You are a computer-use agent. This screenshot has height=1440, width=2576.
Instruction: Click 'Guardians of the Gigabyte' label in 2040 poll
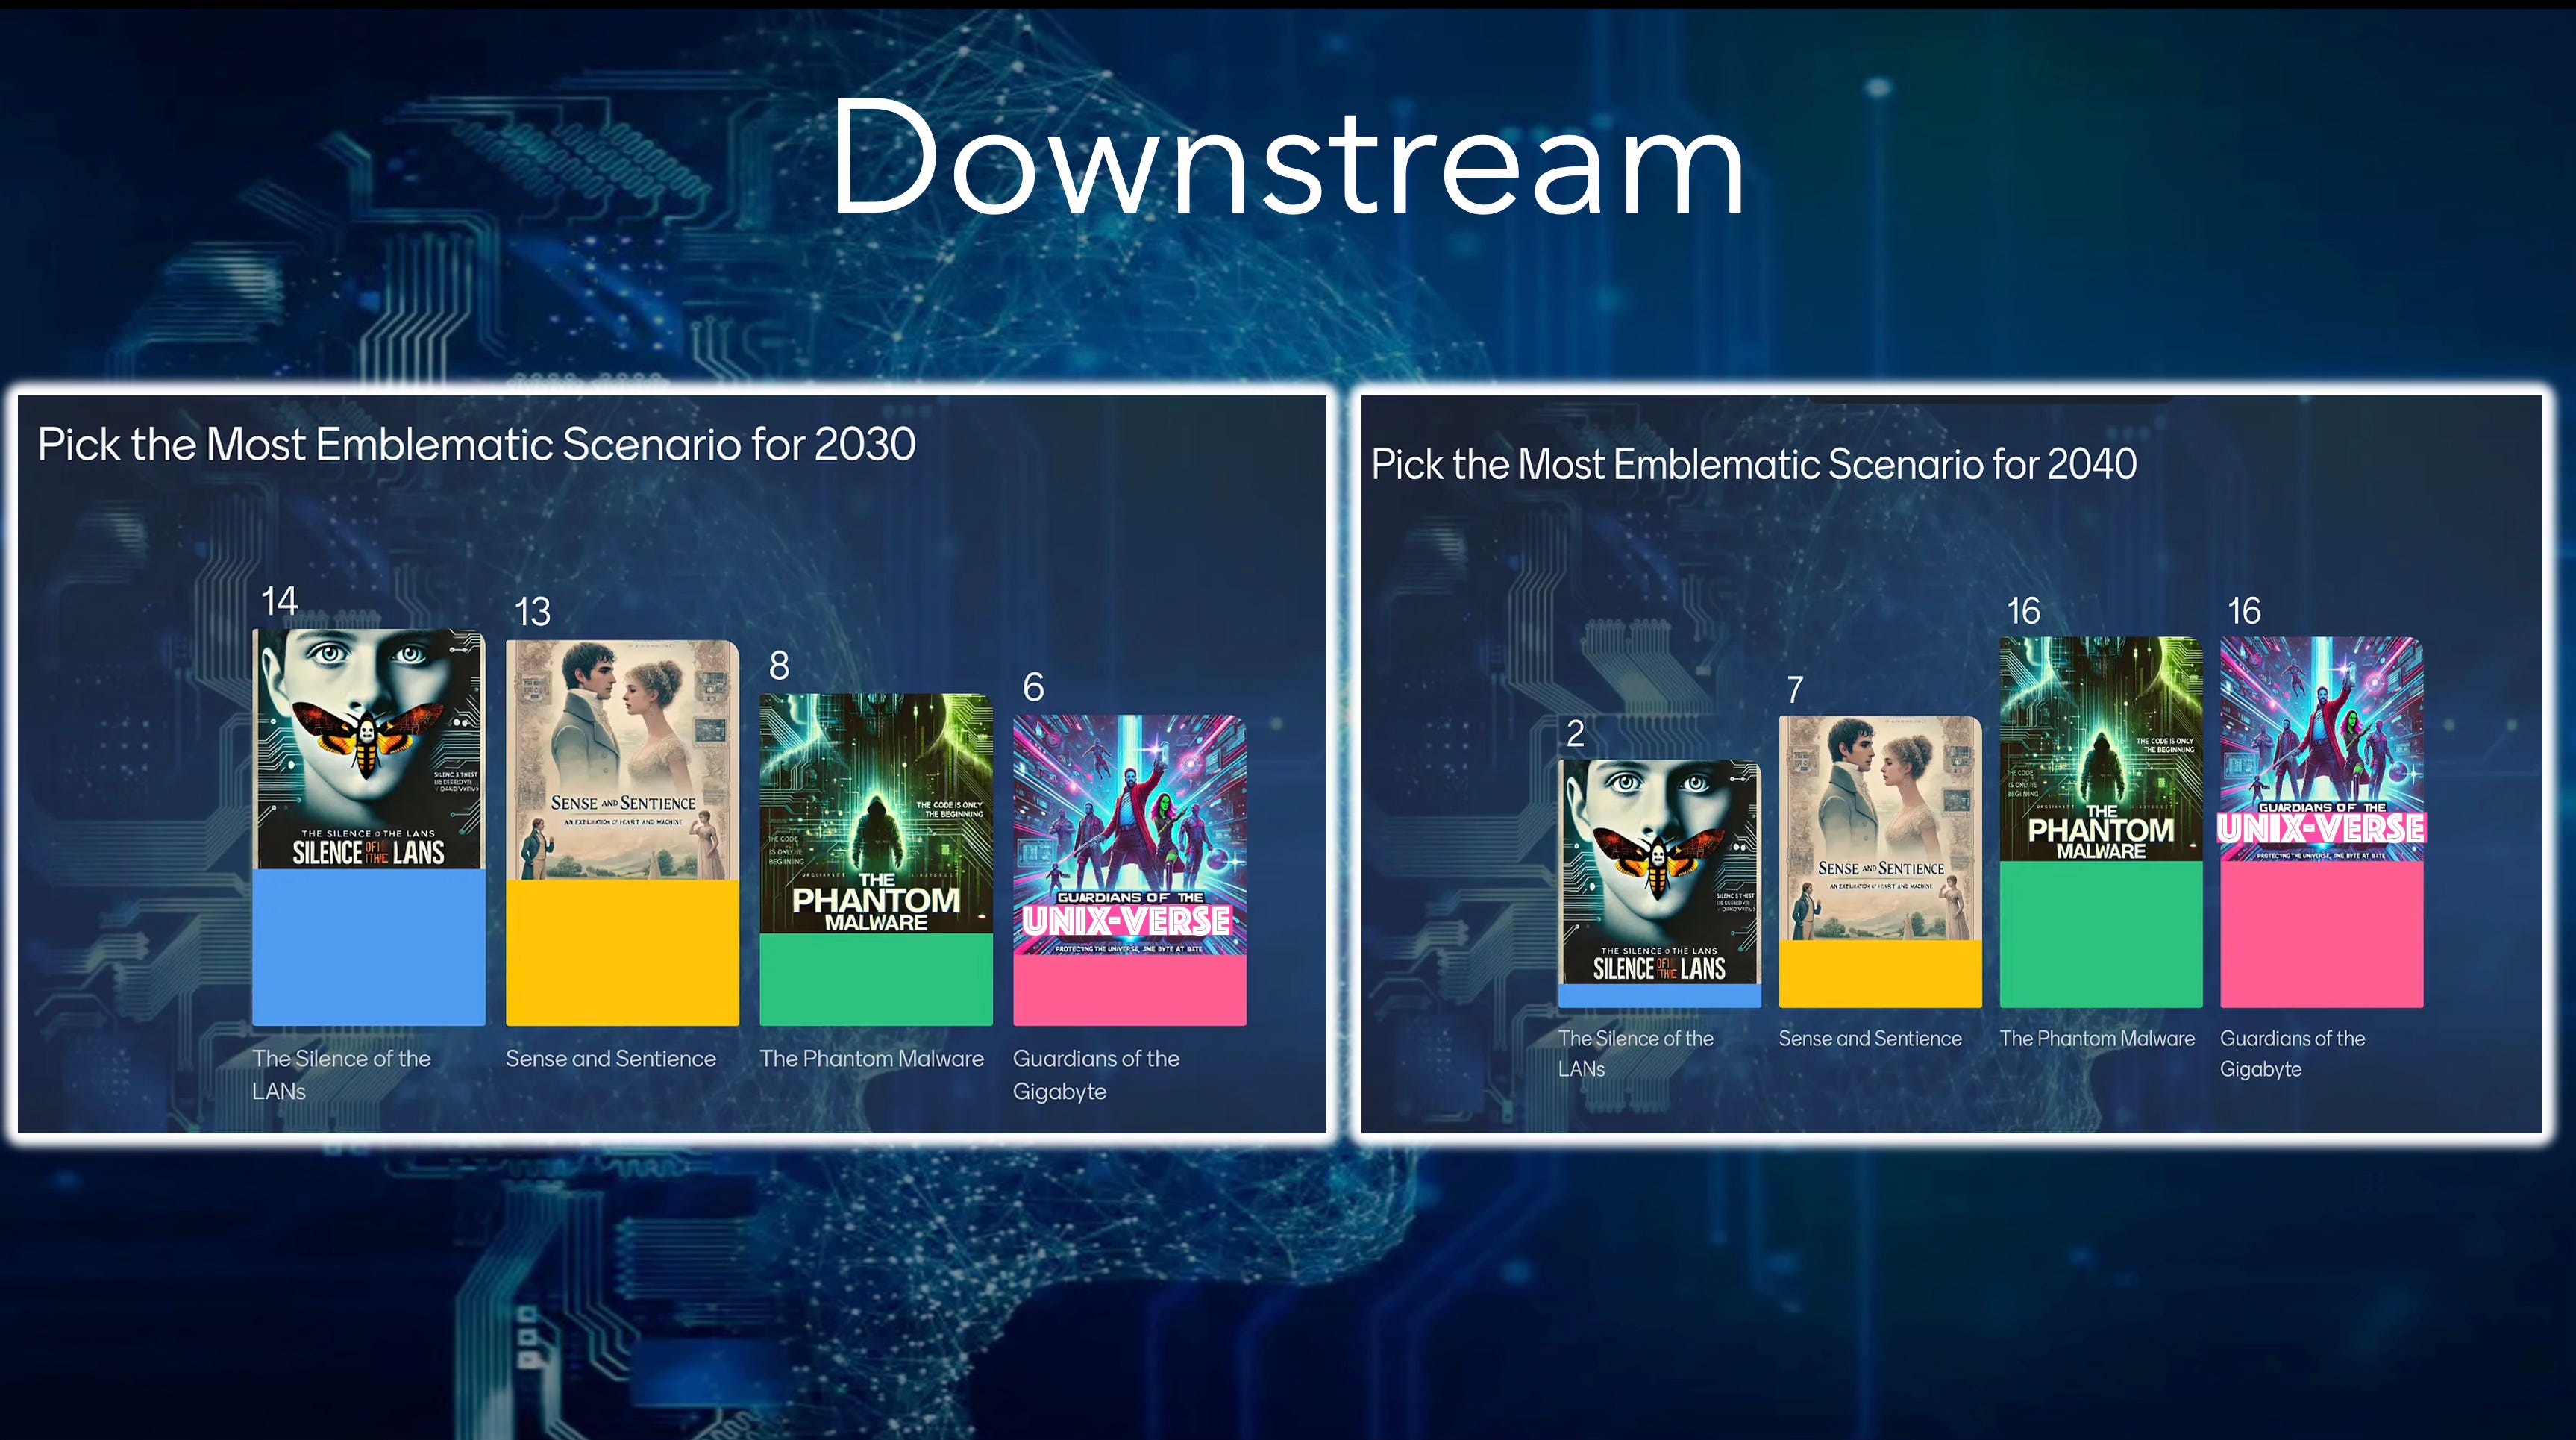coord(2293,1053)
